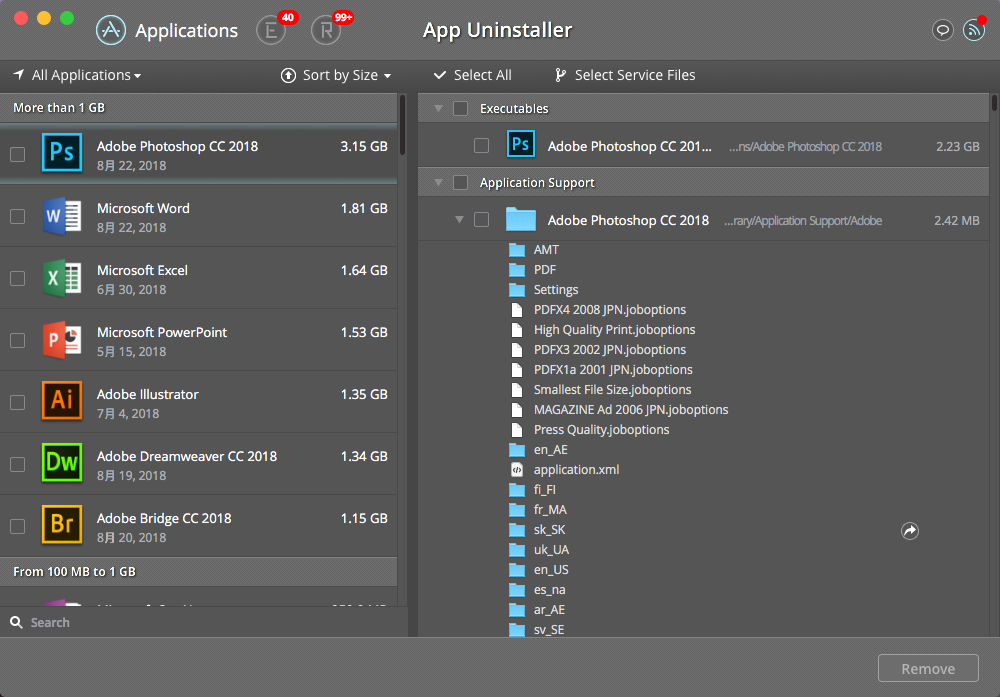Click the application.xml file icon
Image resolution: width=1000 pixels, height=697 pixels.
(517, 470)
